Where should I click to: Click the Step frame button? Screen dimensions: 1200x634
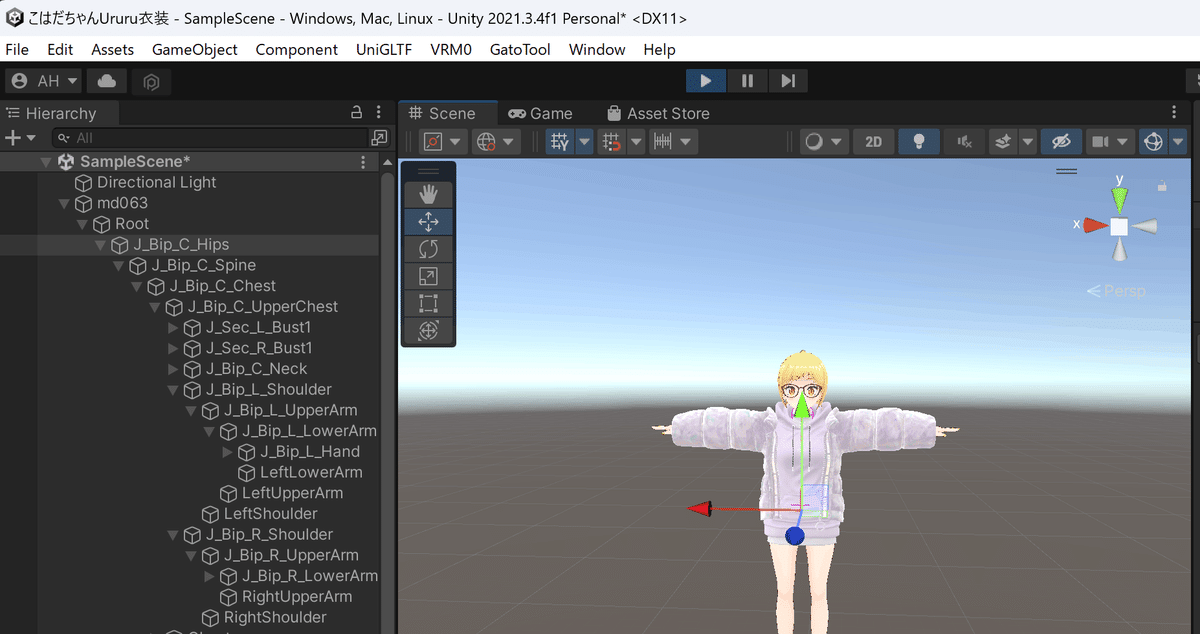(788, 81)
